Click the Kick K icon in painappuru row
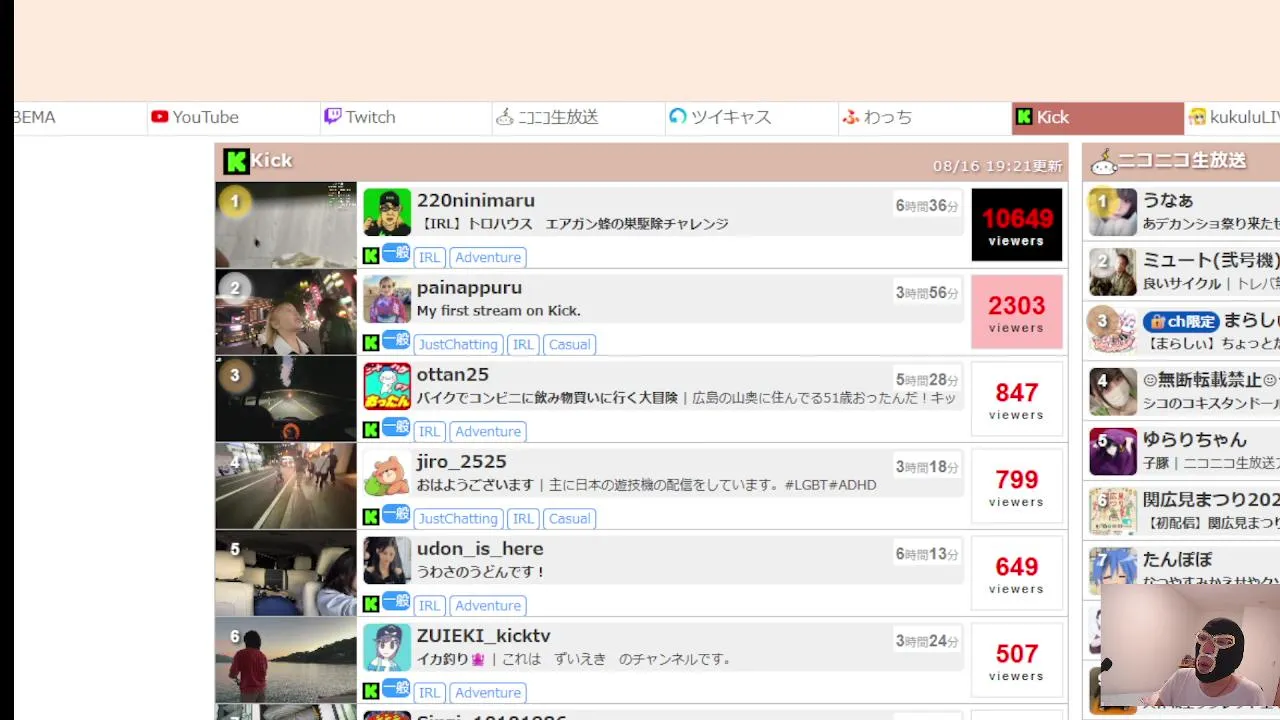The image size is (1280, 720). point(371,343)
